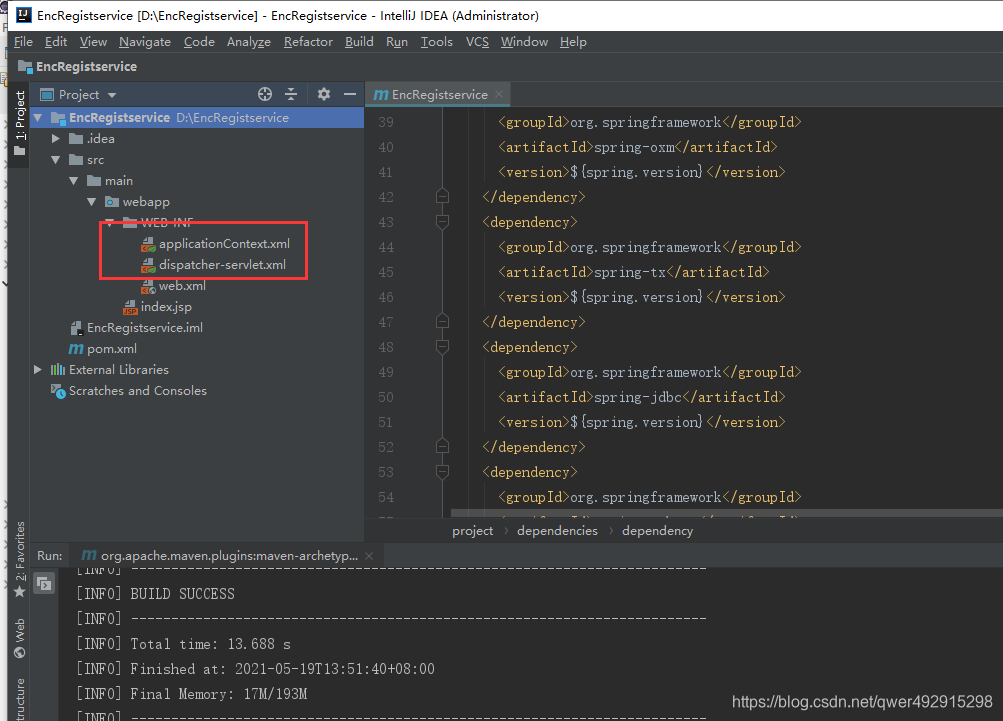Toggle code fold at line 48
1003x721 pixels.
(x=442, y=347)
